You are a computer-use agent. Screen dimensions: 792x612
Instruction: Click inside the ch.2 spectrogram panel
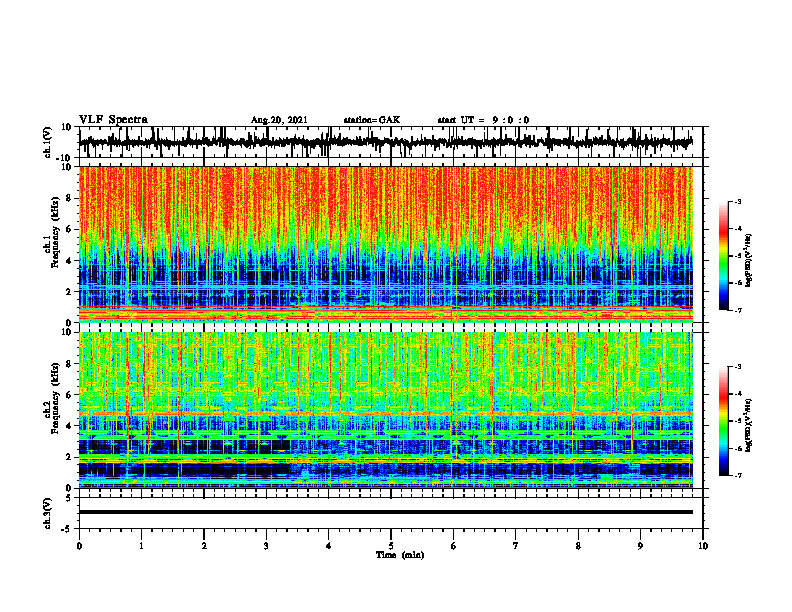point(385,410)
